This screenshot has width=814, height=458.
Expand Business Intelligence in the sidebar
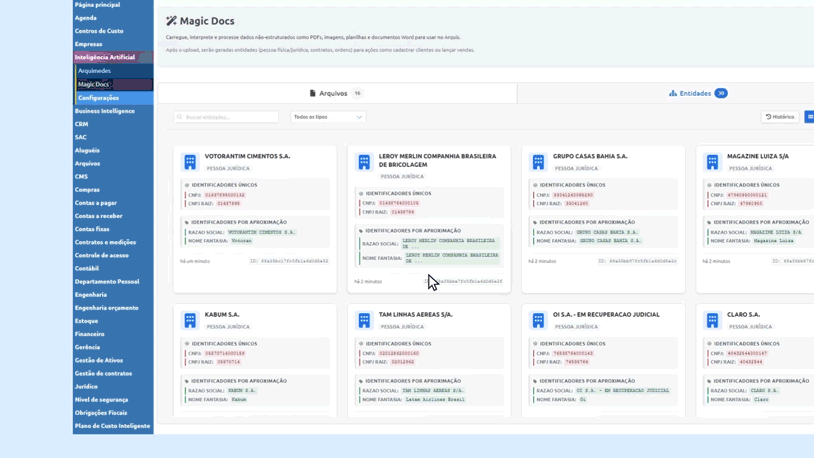(105, 111)
